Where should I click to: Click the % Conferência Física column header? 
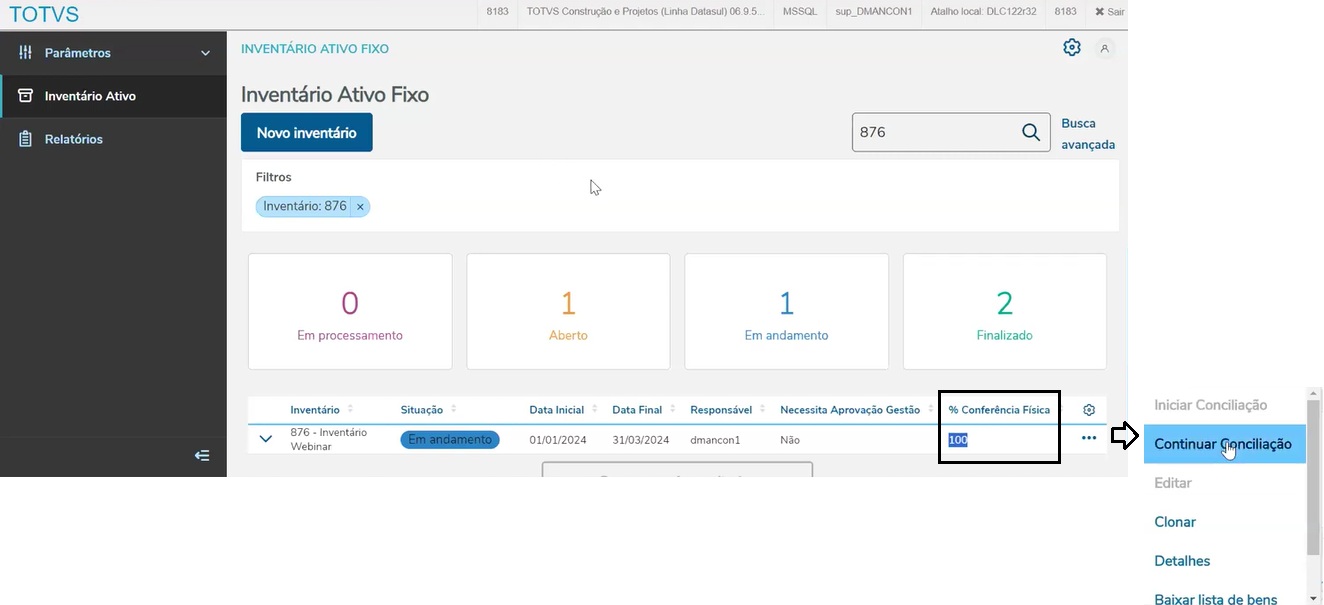pos(999,410)
